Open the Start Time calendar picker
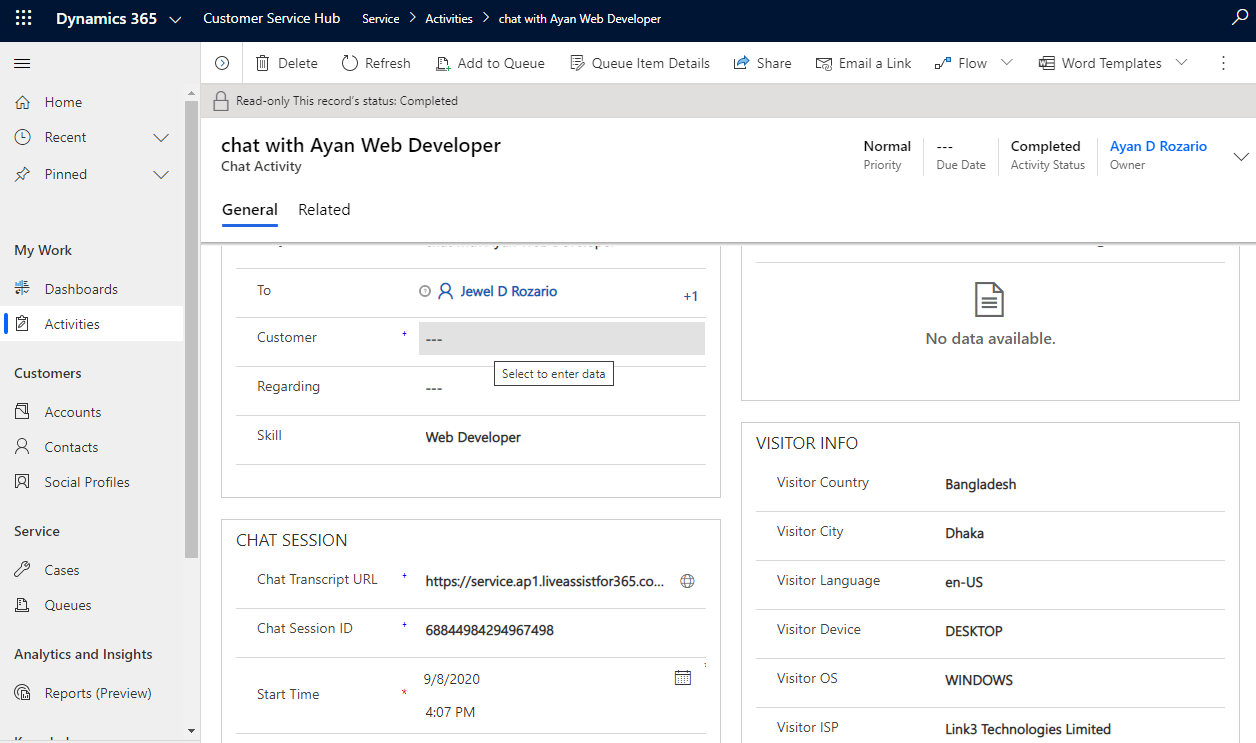The width and height of the screenshot is (1256, 743). pyautogui.click(x=683, y=678)
